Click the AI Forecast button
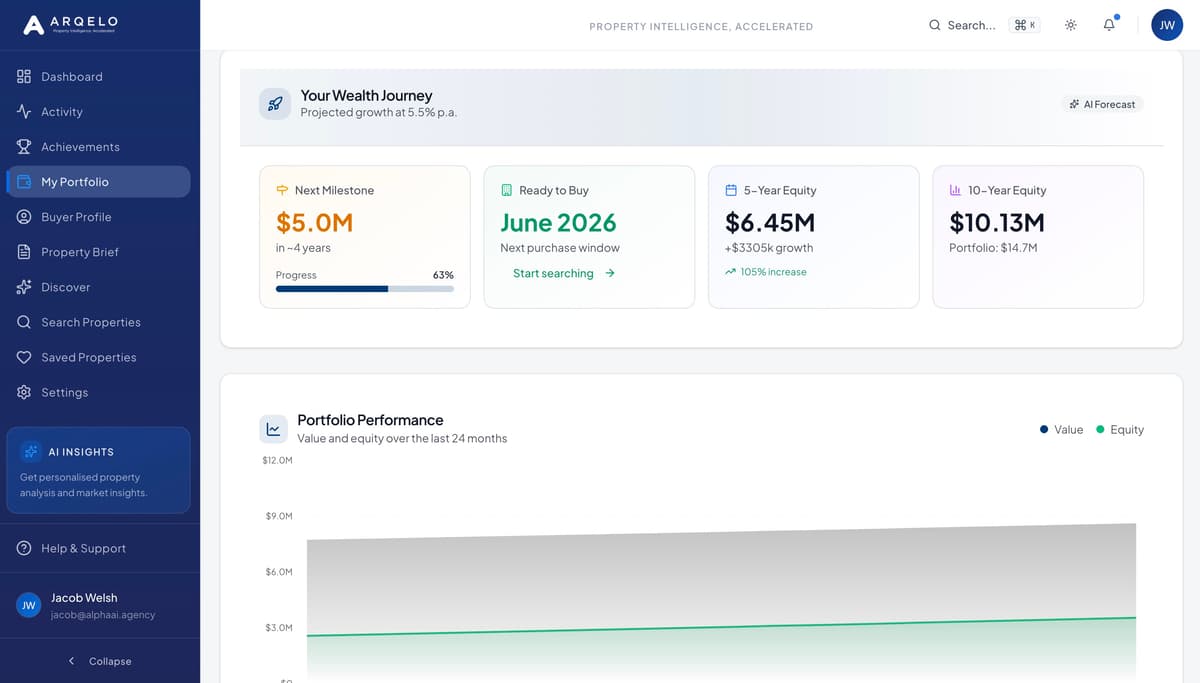The height and width of the screenshot is (683, 1200). click(x=1102, y=103)
